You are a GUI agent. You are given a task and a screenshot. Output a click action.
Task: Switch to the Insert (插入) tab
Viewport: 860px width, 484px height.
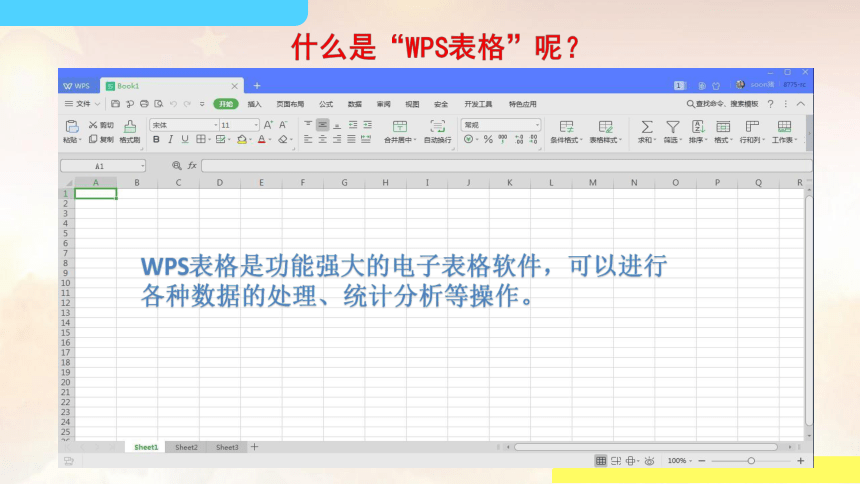pos(254,104)
